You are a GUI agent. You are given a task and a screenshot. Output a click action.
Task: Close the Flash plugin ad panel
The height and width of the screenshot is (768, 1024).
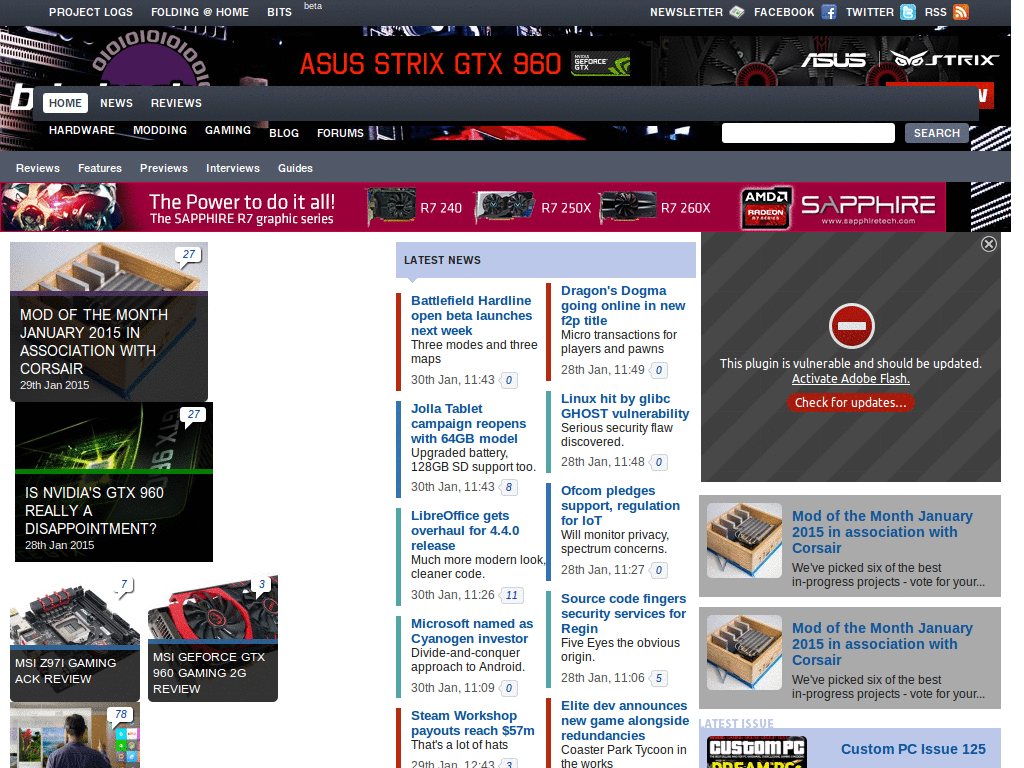(989, 244)
